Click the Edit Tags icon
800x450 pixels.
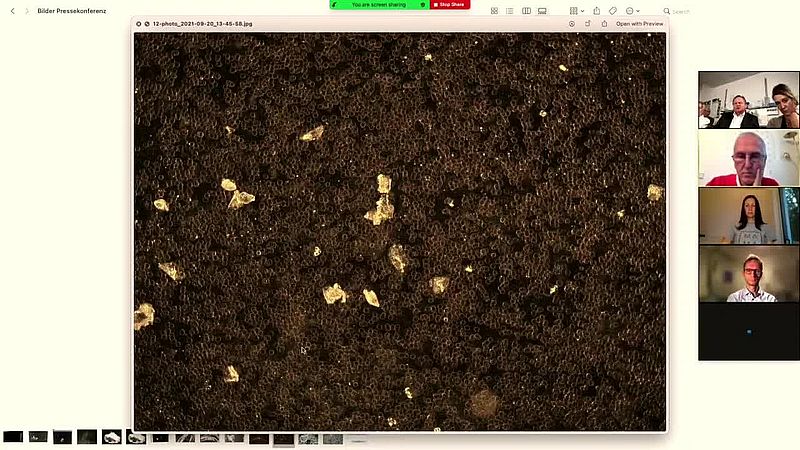coord(613,11)
